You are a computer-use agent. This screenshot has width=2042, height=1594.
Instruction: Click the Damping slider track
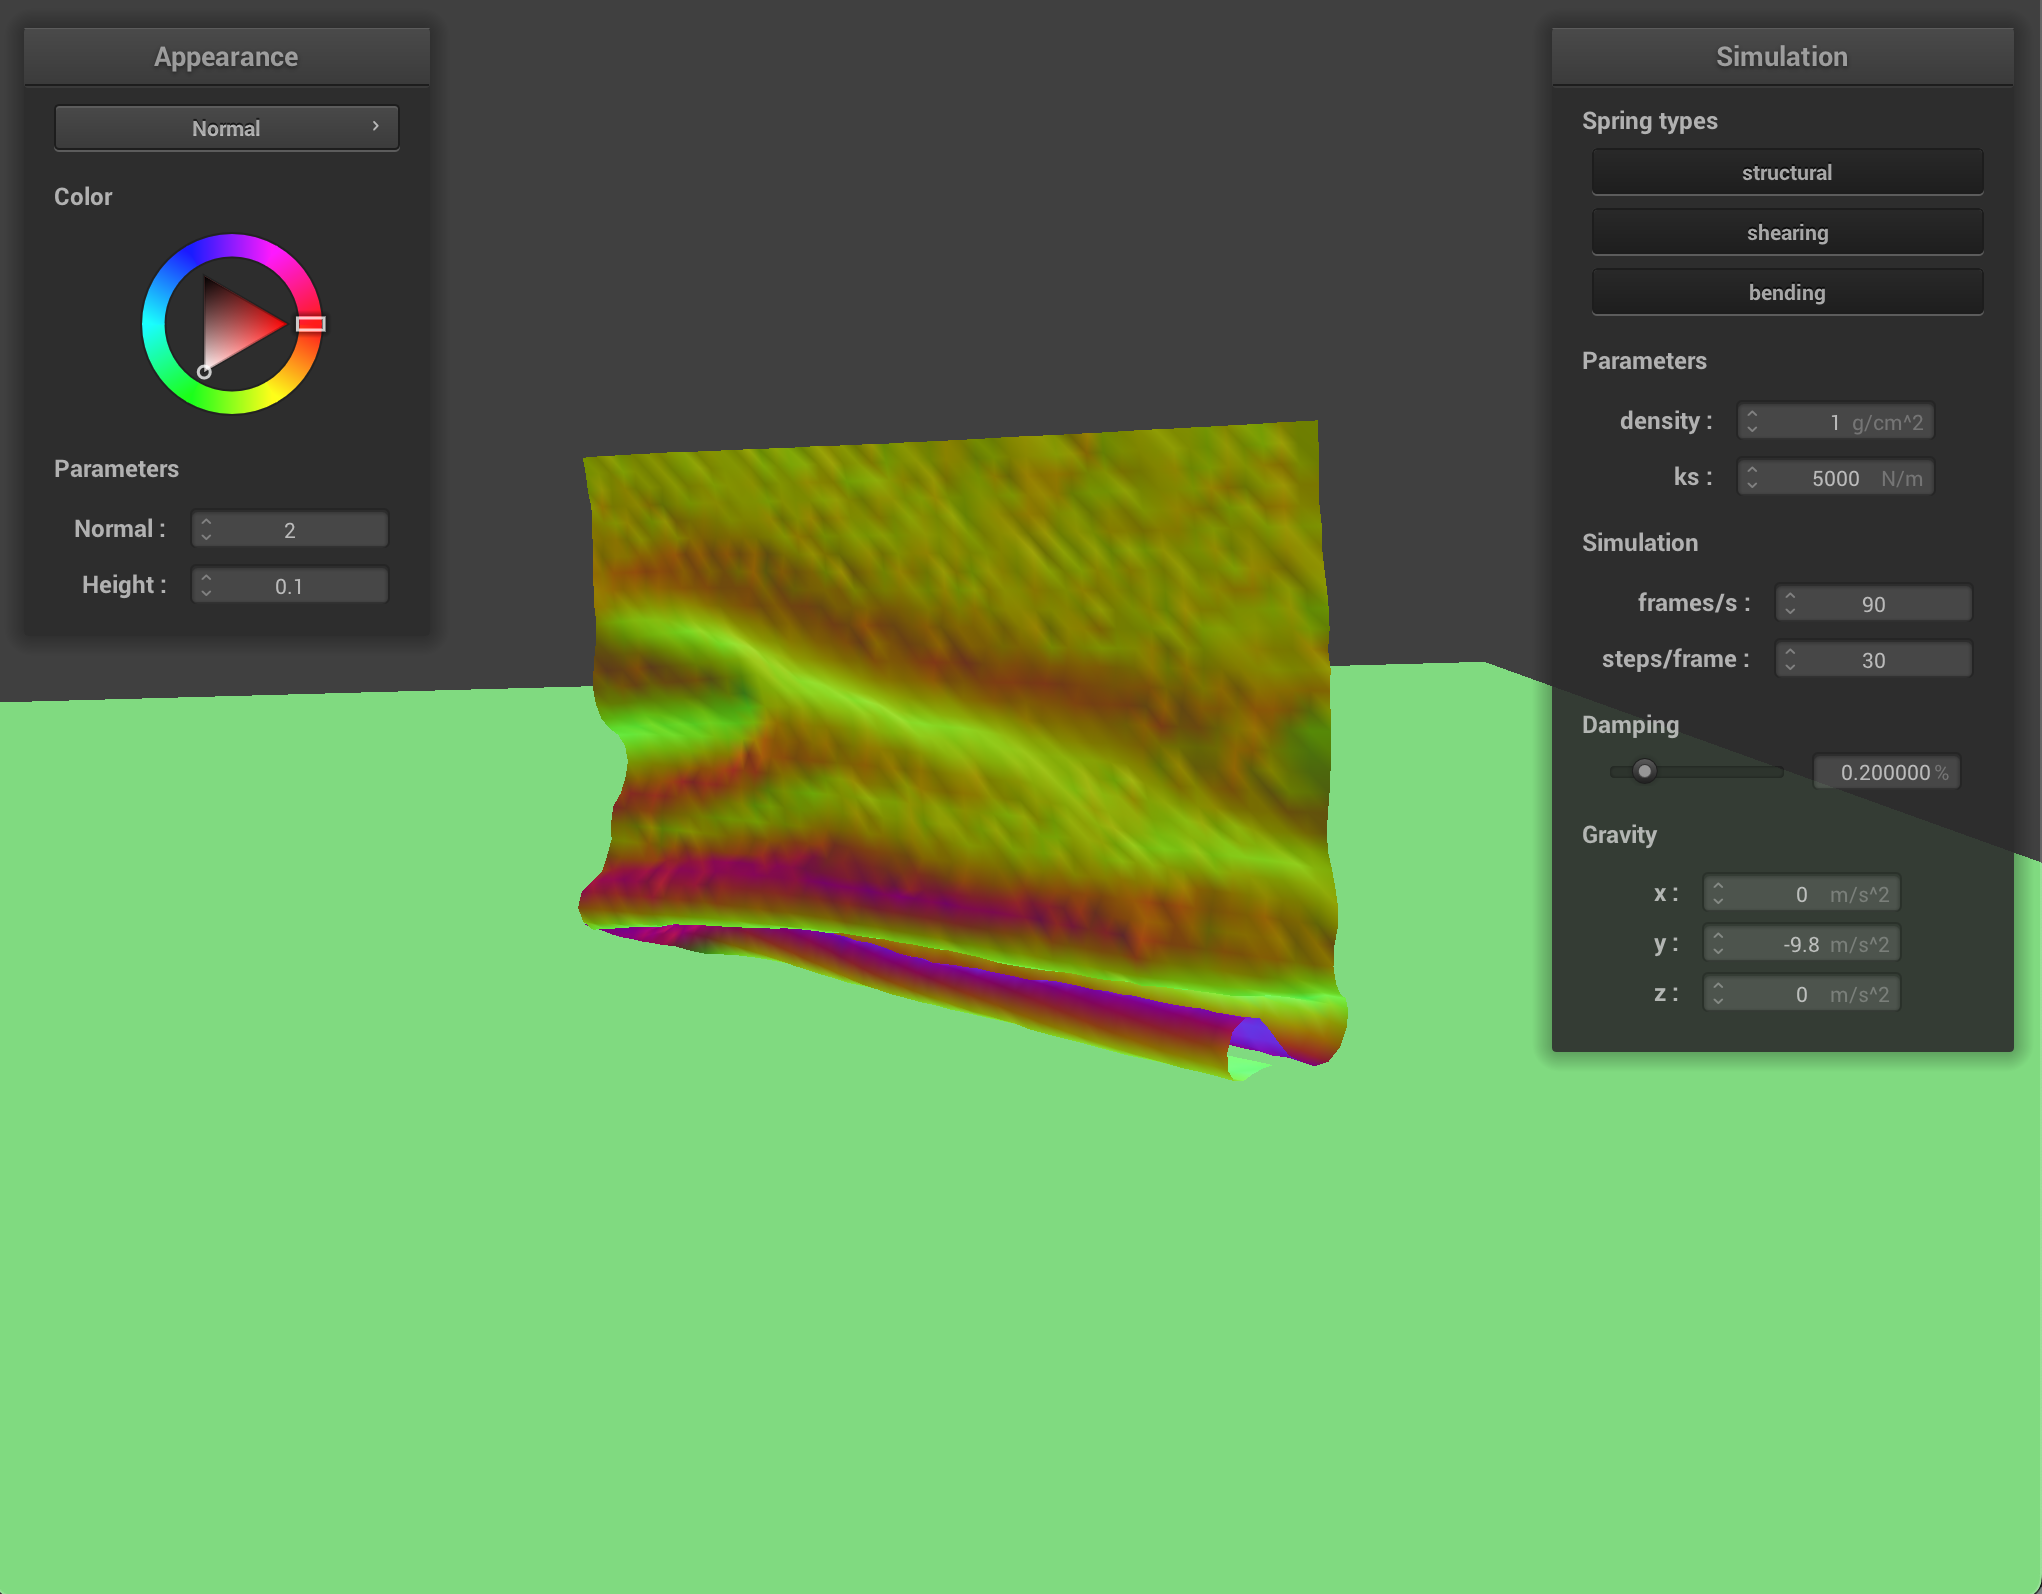click(1696, 771)
